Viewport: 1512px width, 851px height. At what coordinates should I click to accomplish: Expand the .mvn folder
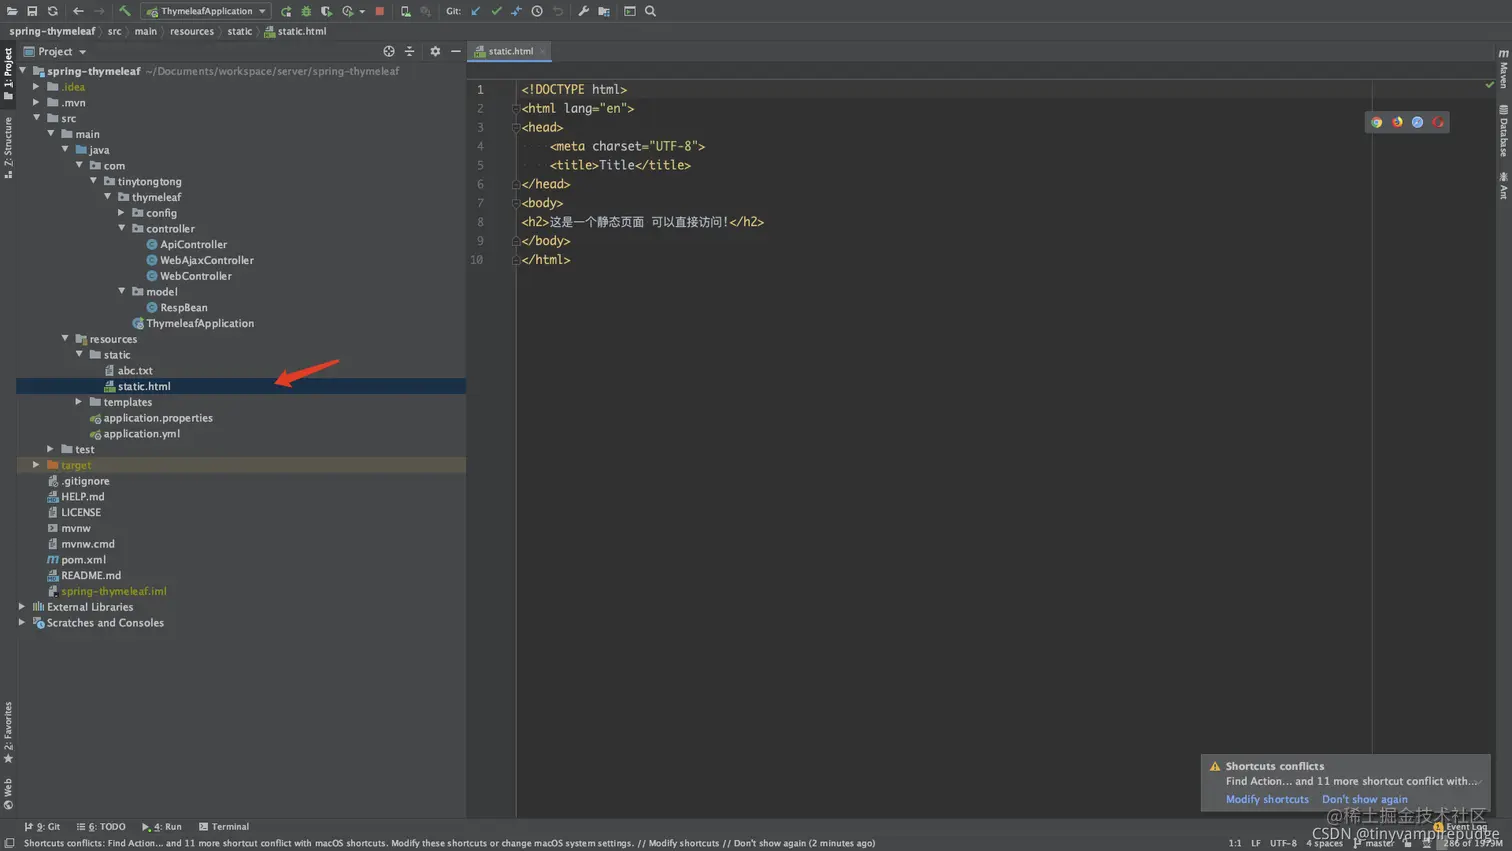37,102
